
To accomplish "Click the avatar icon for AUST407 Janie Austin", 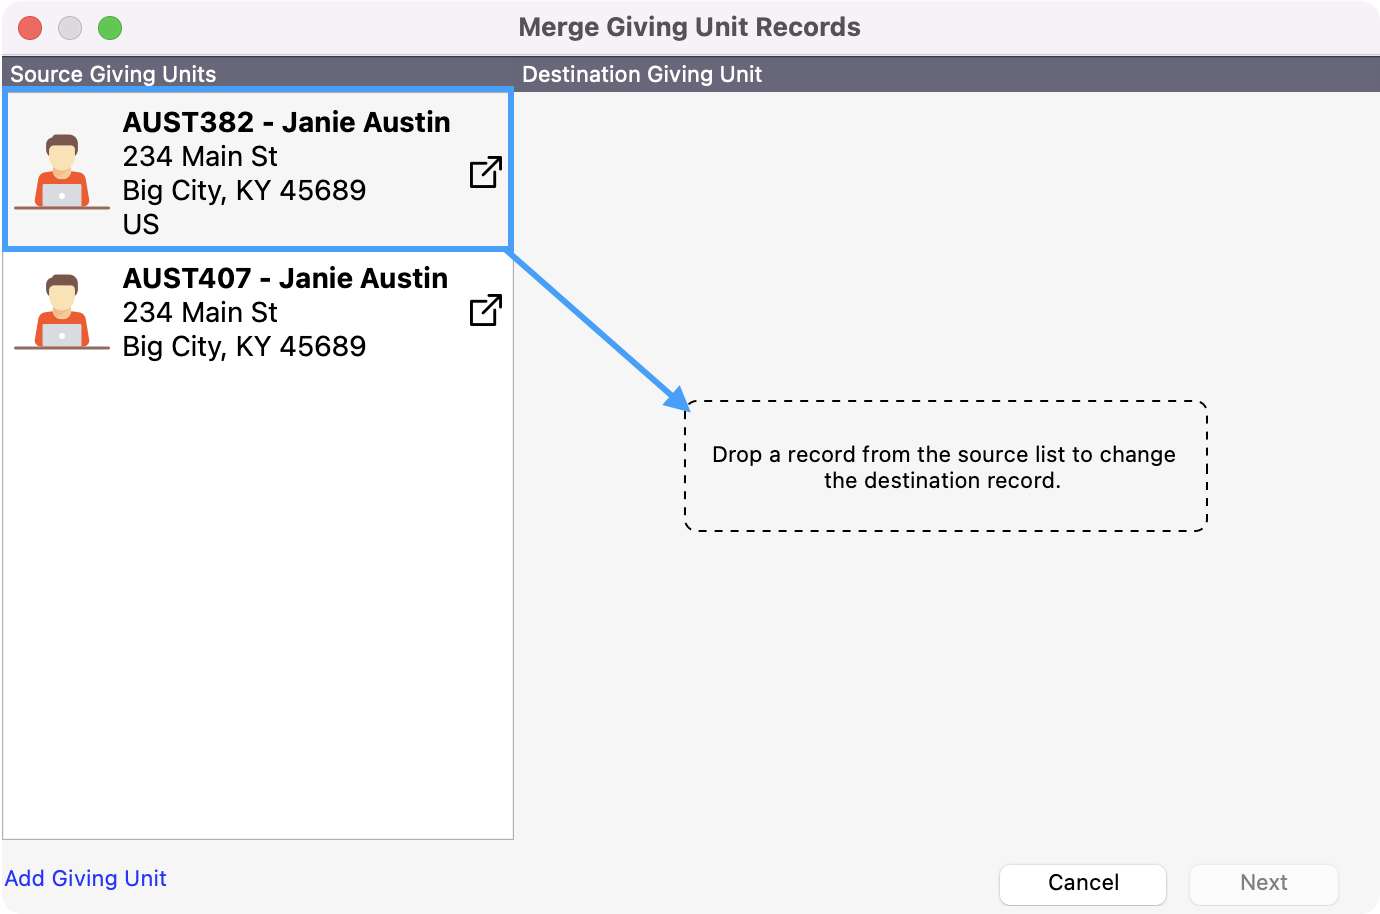I will point(62,312).
